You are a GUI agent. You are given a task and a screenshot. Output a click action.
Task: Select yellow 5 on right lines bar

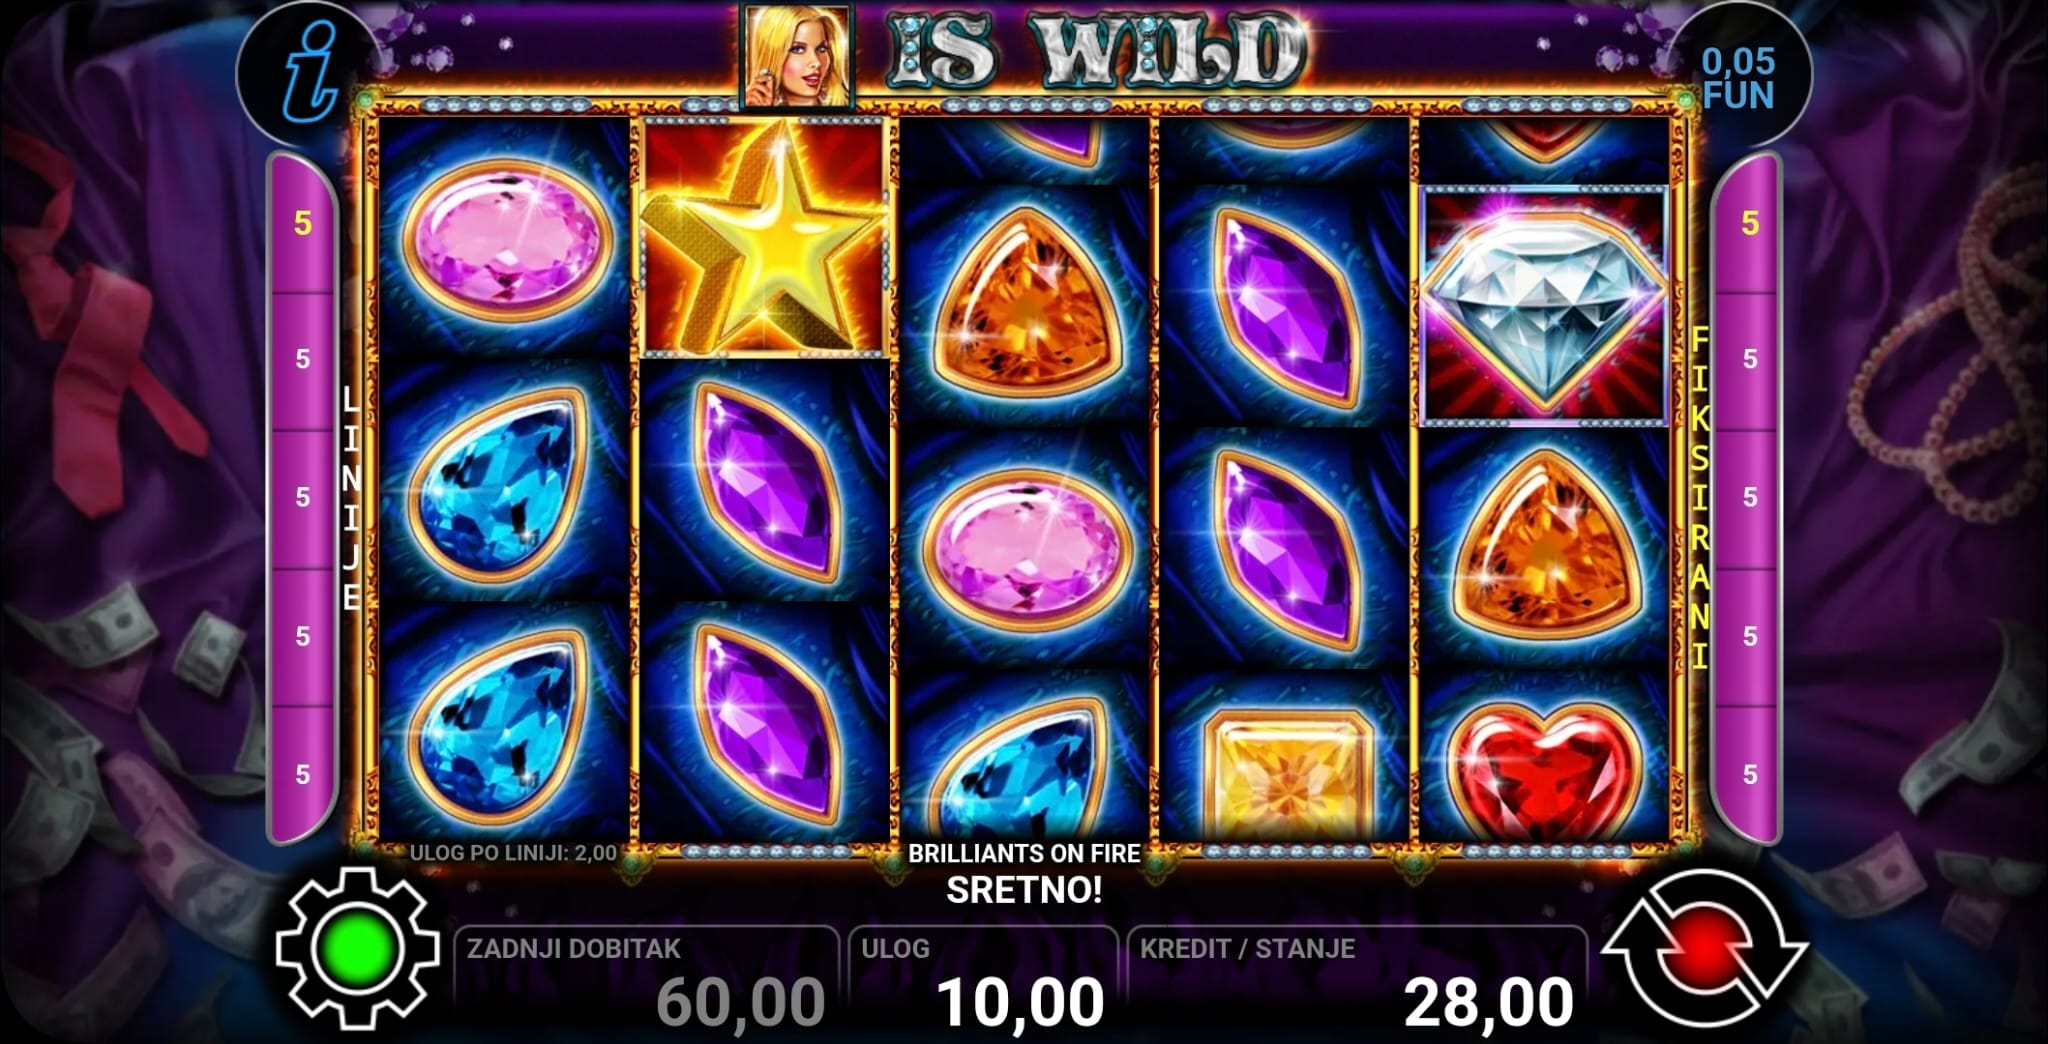(x=1749, y=223)
